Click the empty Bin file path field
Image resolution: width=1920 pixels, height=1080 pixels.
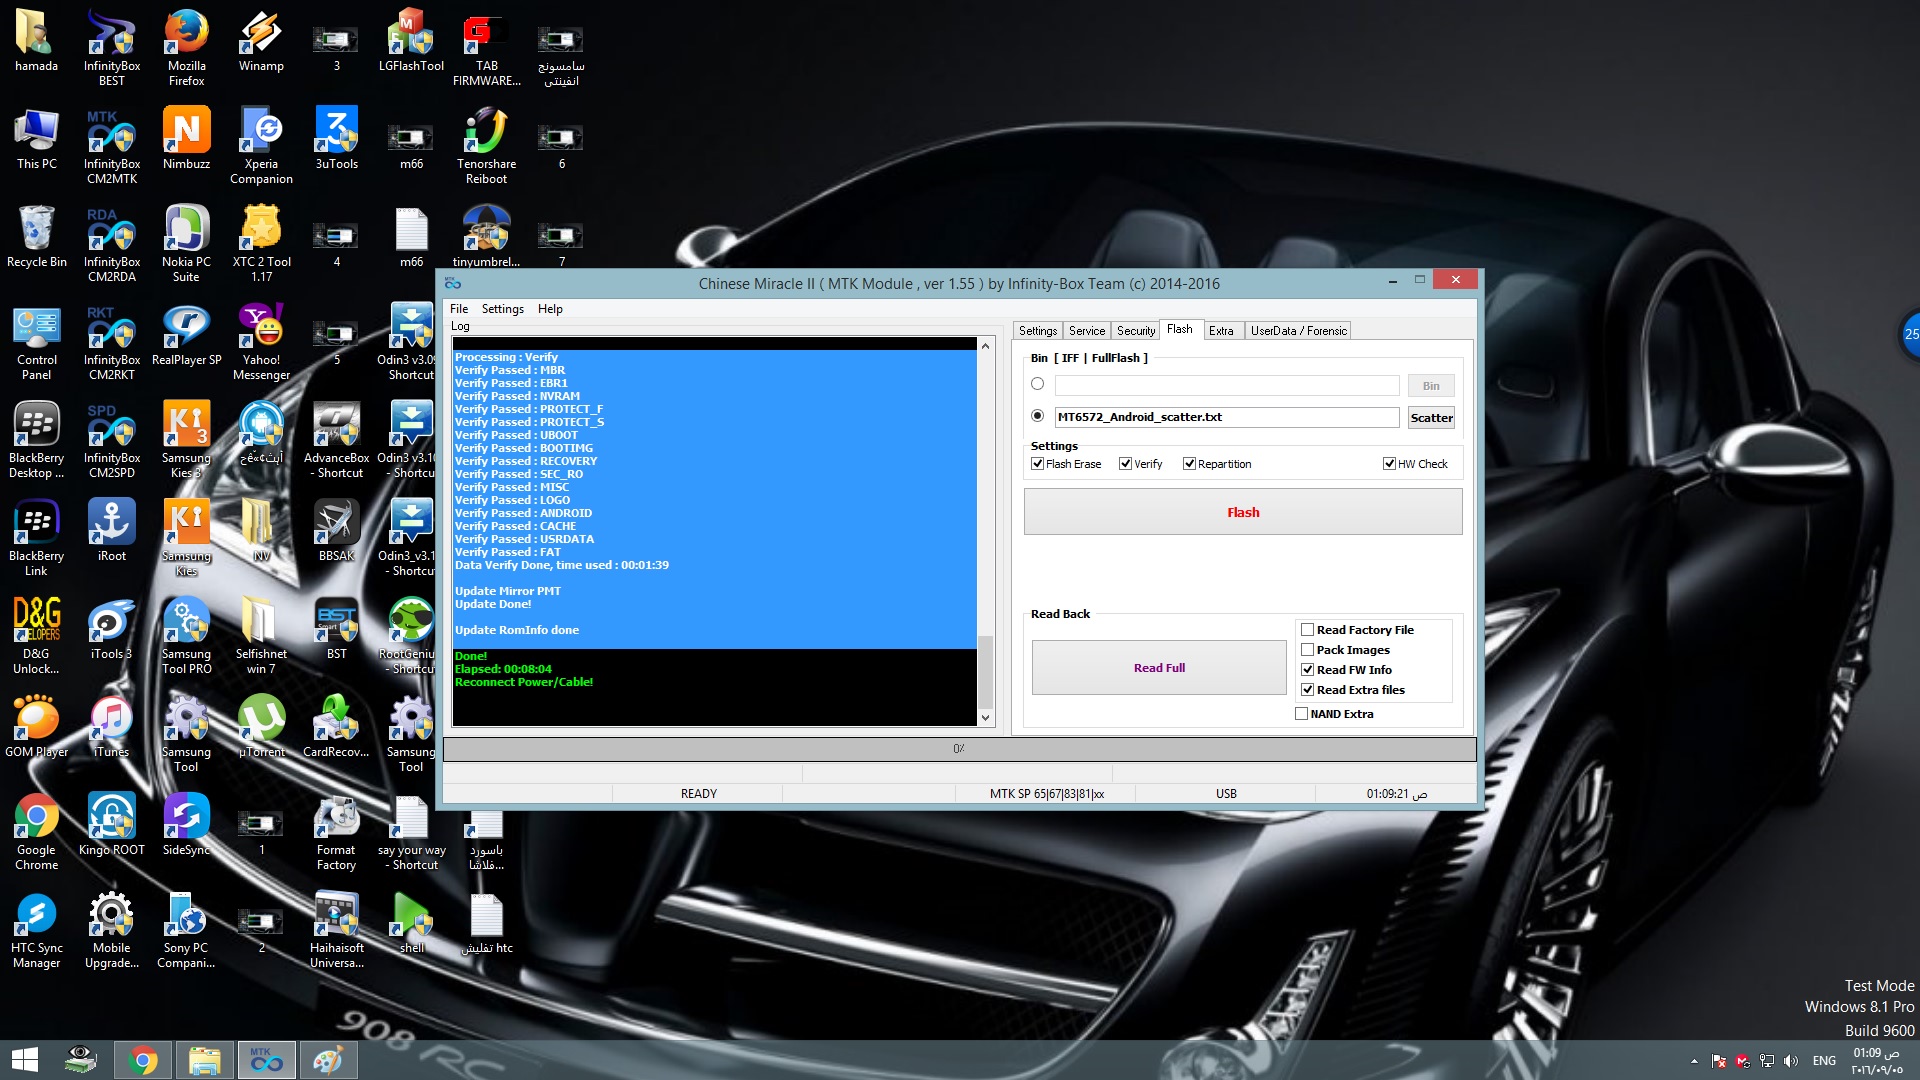1227,385
